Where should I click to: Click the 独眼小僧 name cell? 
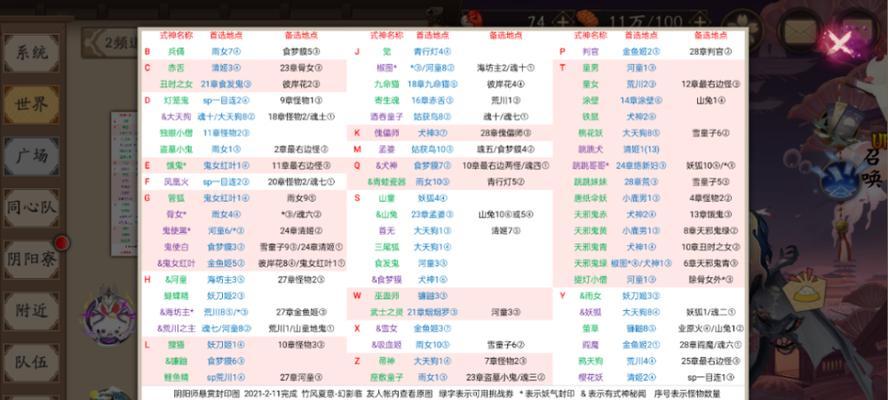(176, 133)
